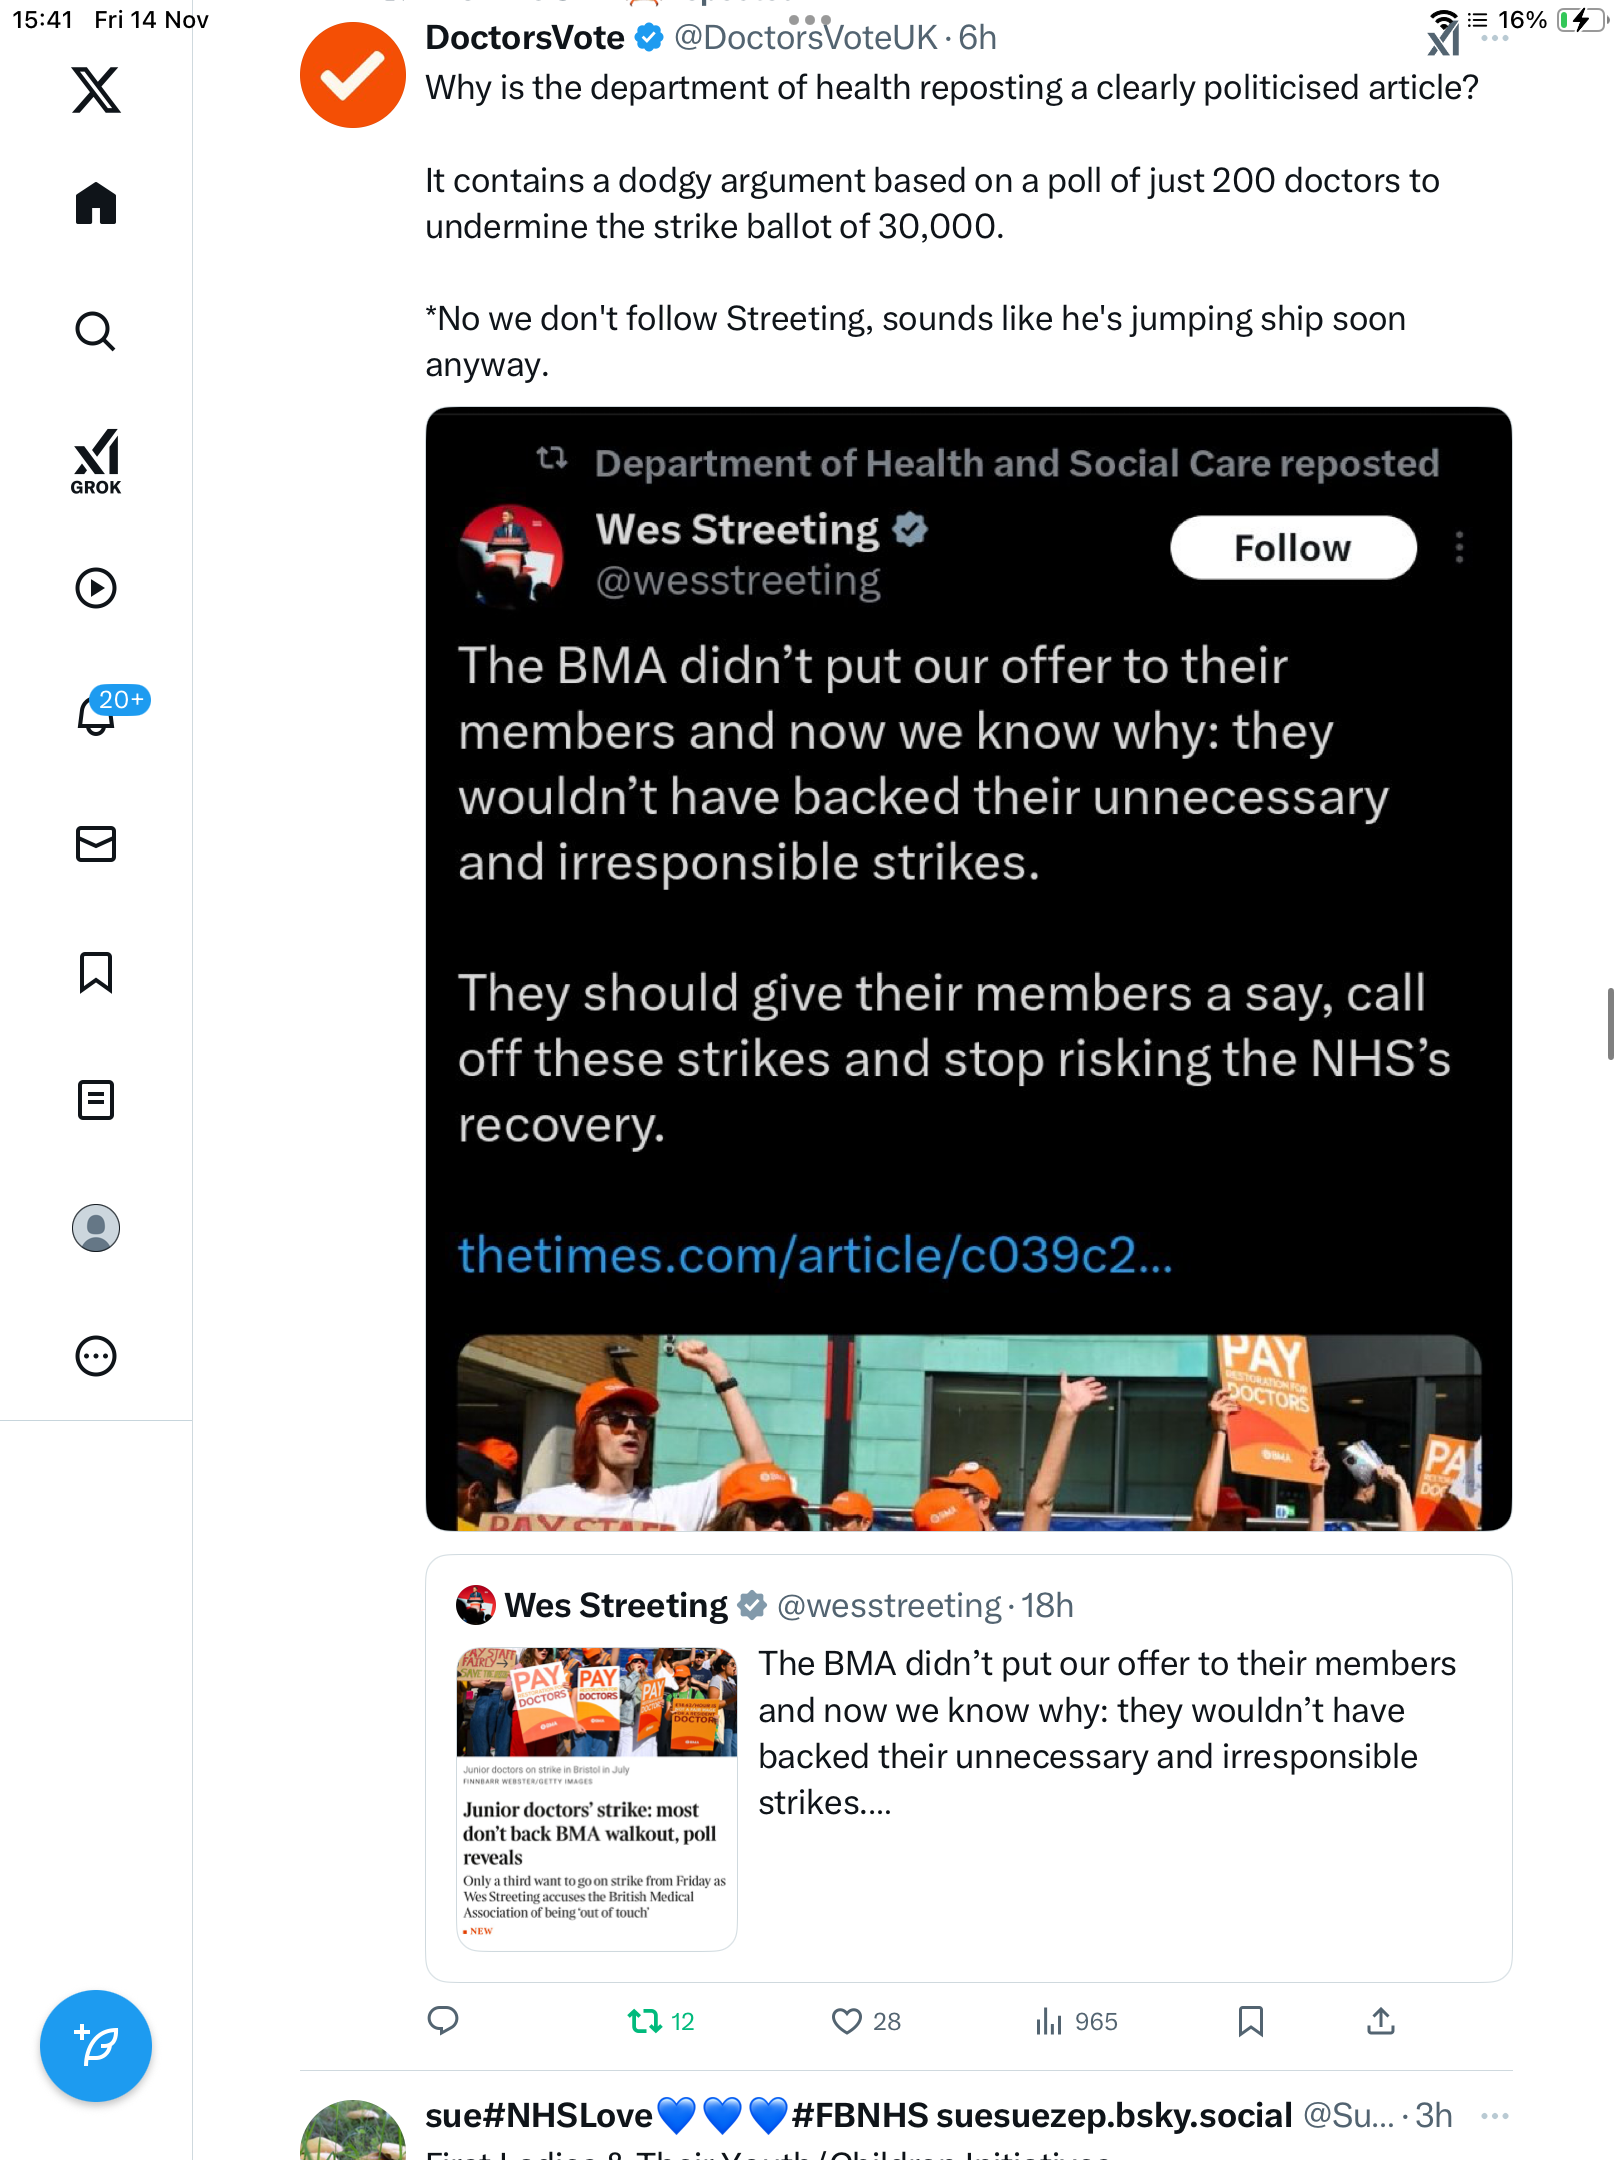Open the X home logo
Image resolution: width=1620 pixels, height=2160 pixels.
96,90
